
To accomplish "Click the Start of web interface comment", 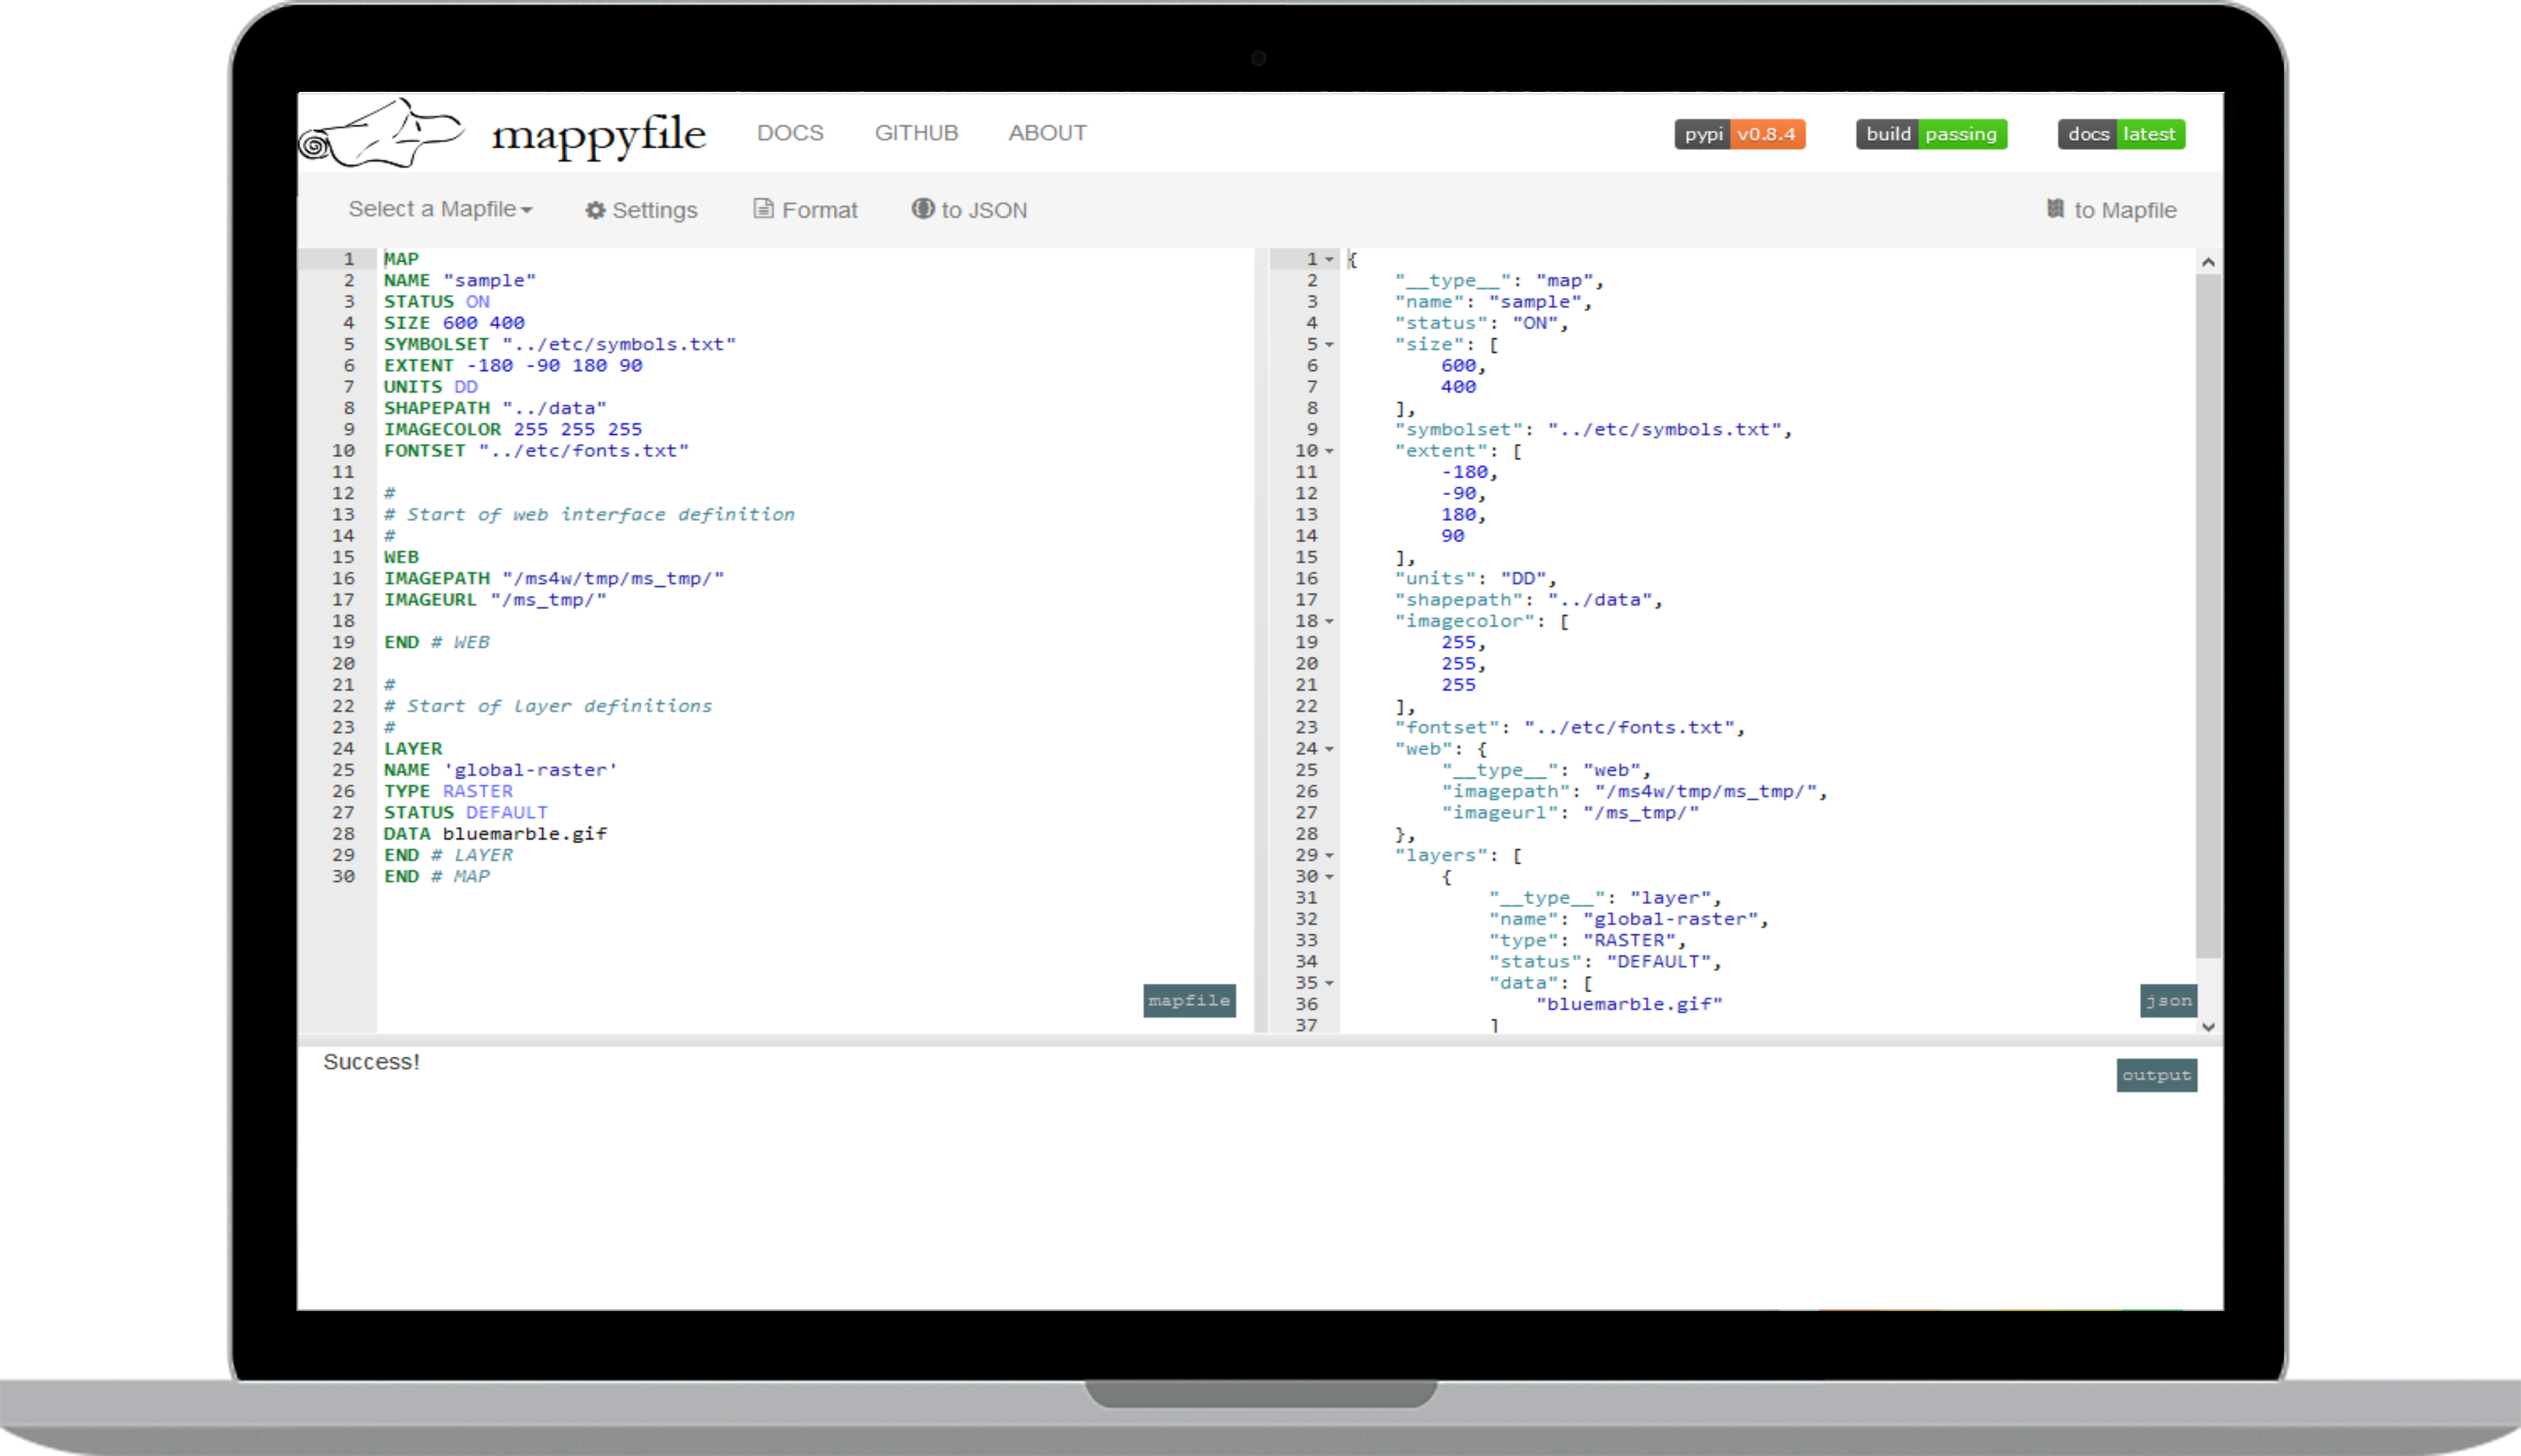I will pyautogui.click(x=590, y=515).
